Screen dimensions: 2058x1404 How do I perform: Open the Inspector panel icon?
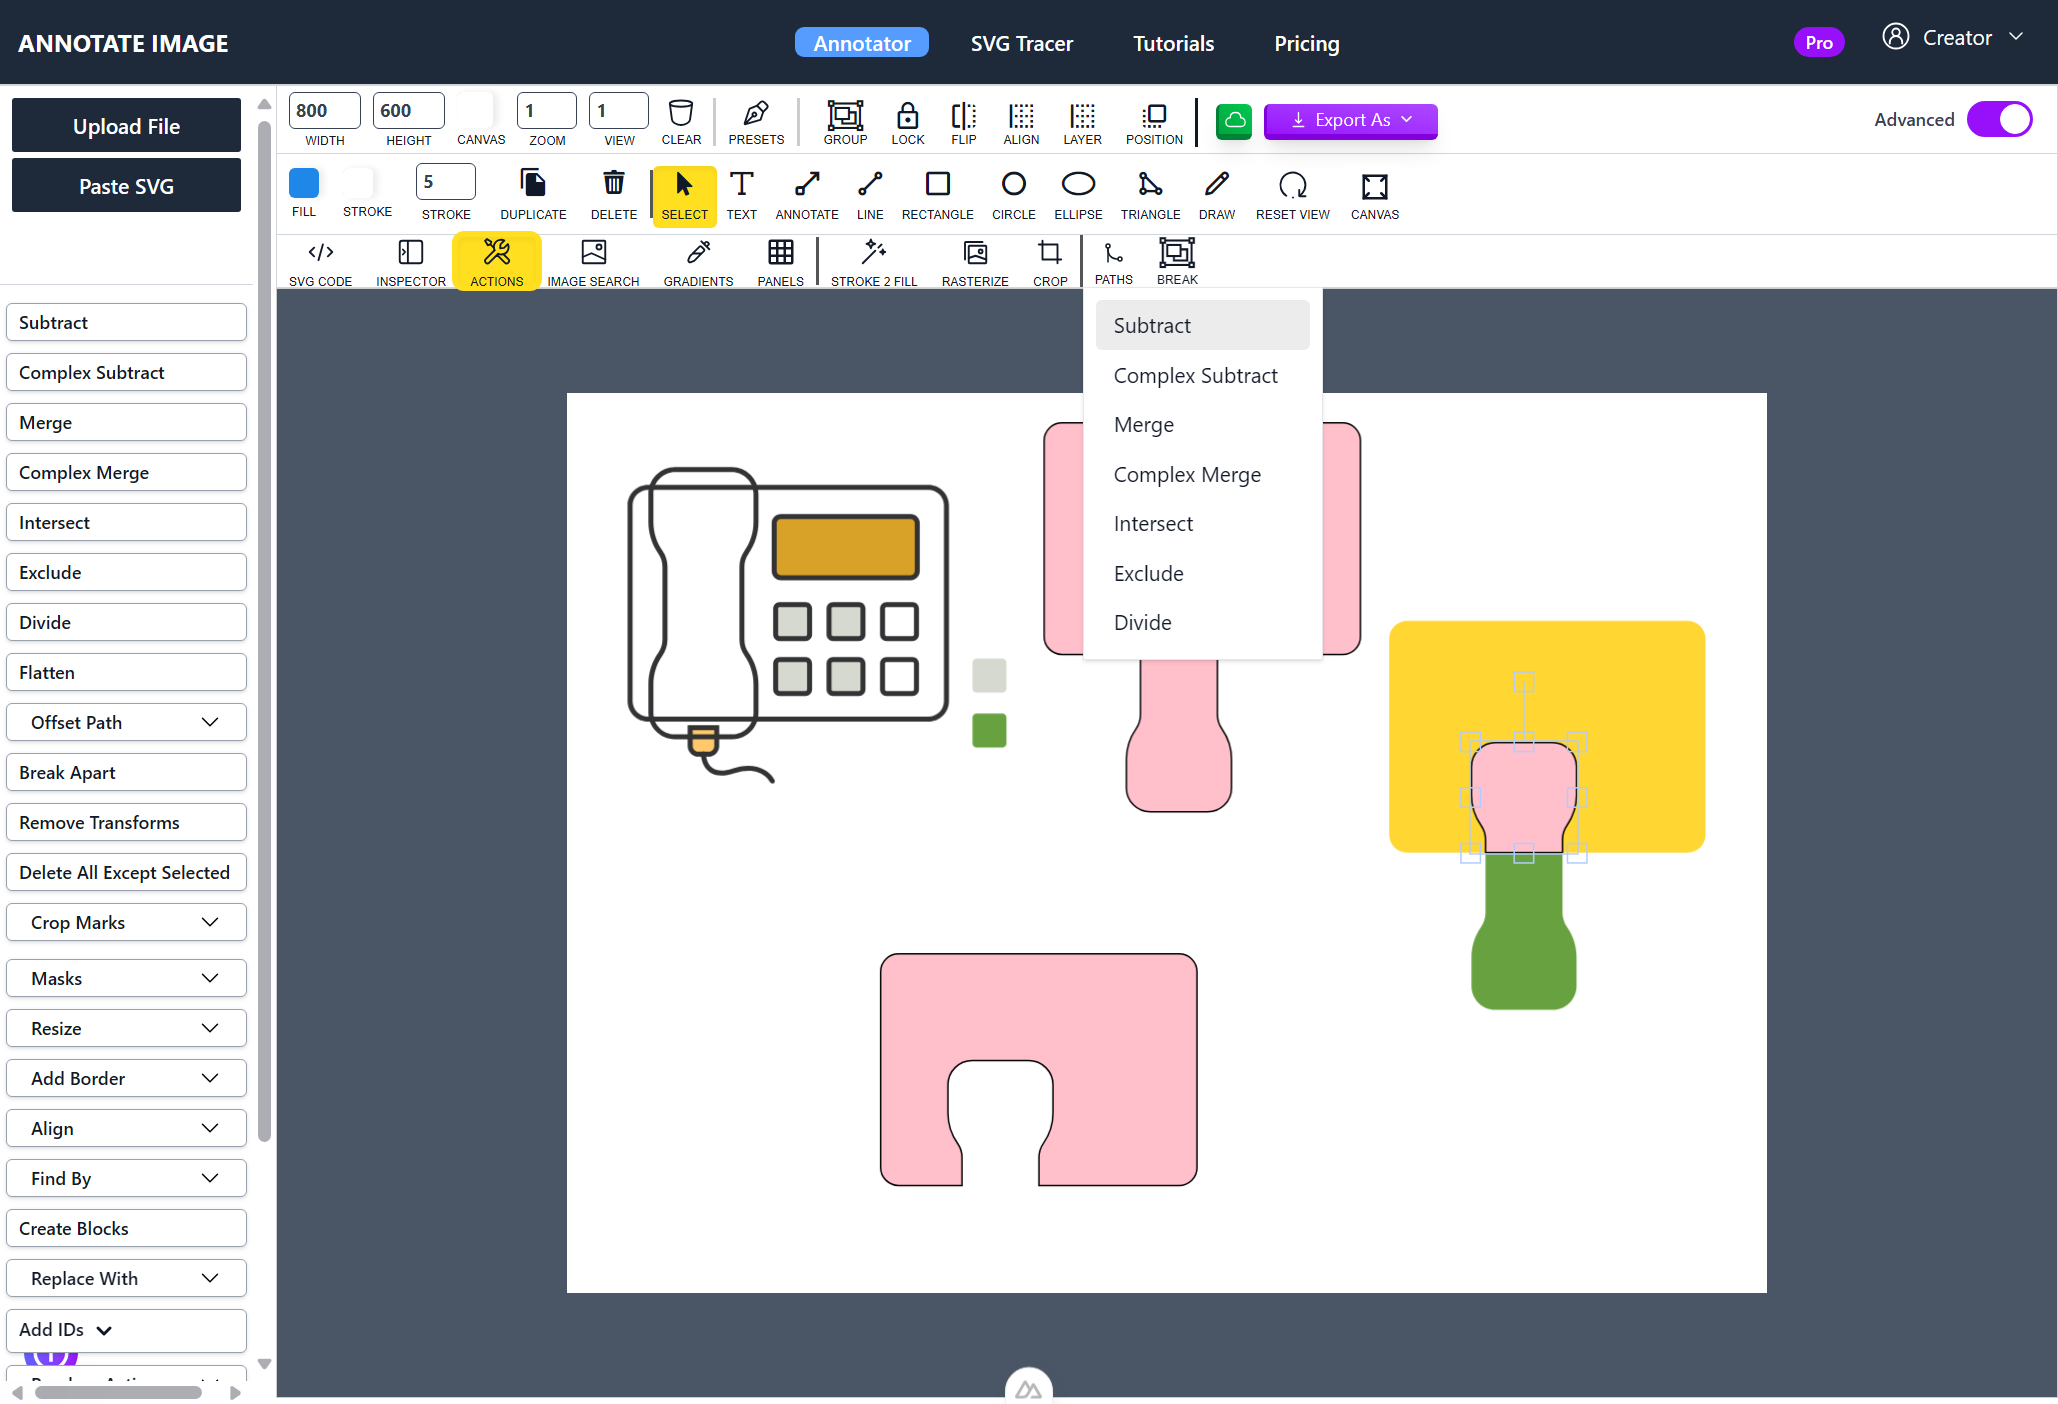coord(411,252)
